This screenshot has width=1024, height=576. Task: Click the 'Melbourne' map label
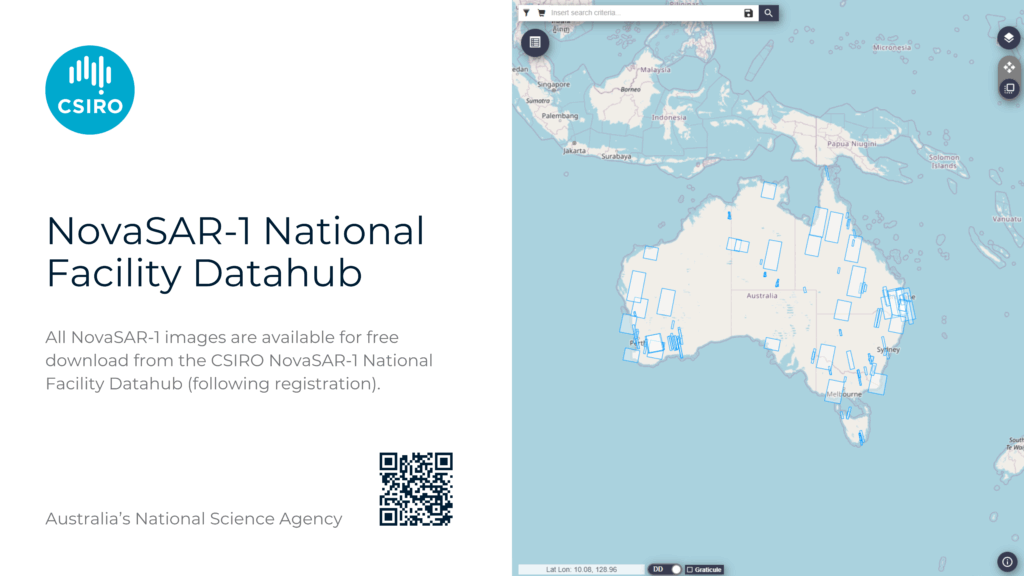click(844, 394)
